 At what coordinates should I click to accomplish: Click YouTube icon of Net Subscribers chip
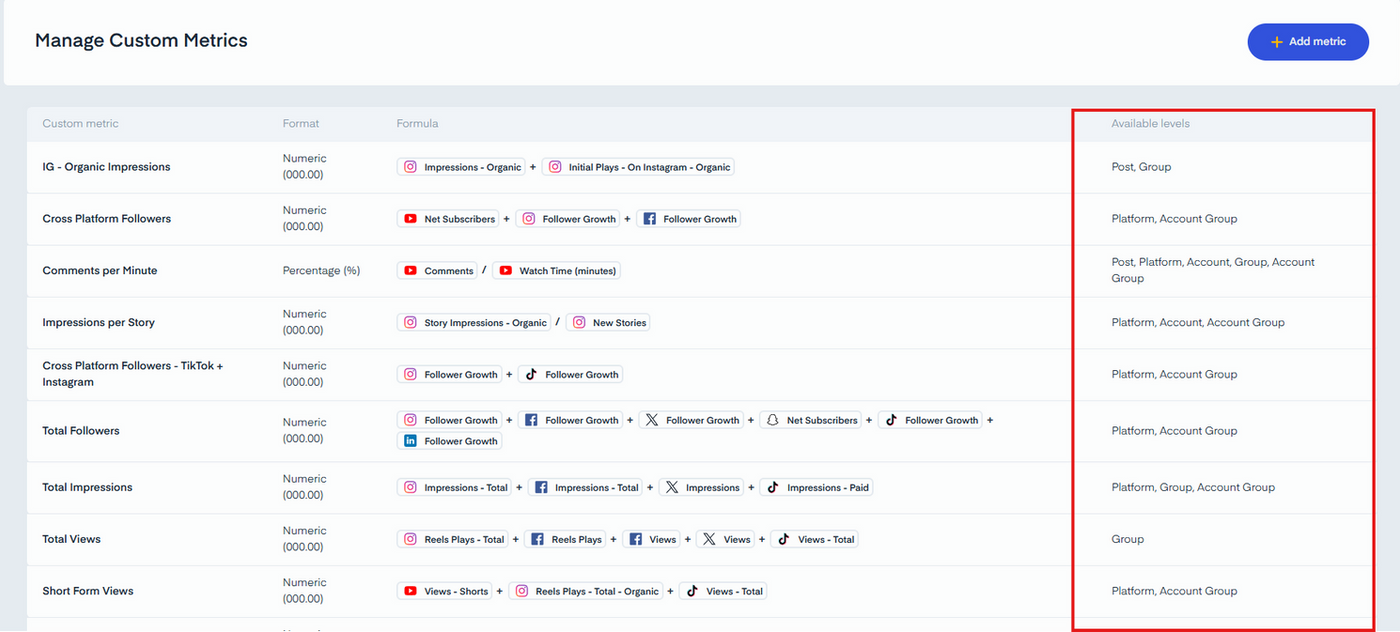coord(410,219)
